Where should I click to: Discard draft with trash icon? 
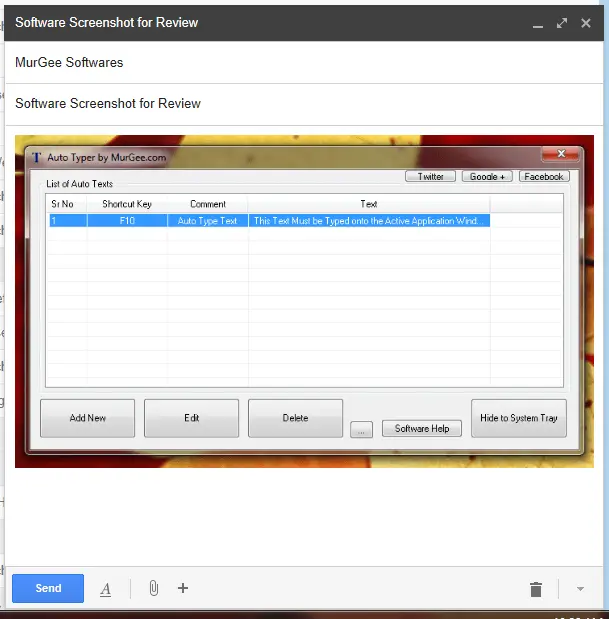click(536, 589)
